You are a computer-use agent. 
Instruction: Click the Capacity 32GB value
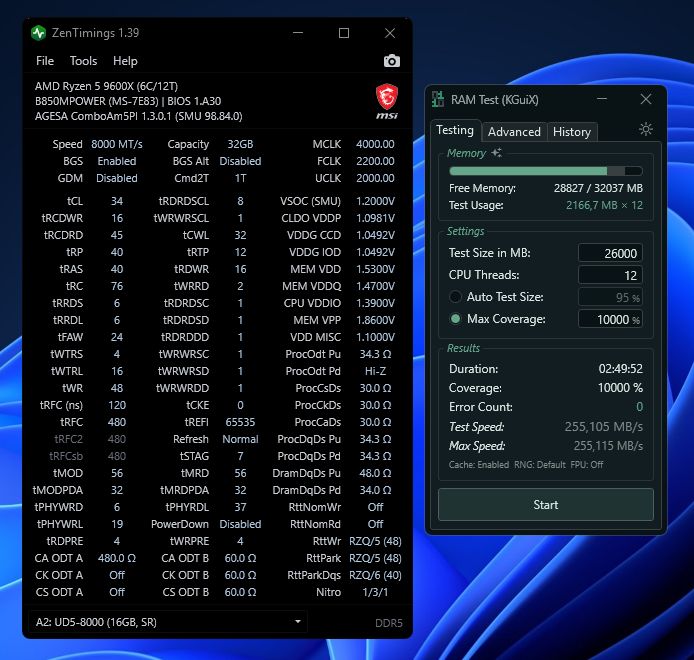[240, 144]
